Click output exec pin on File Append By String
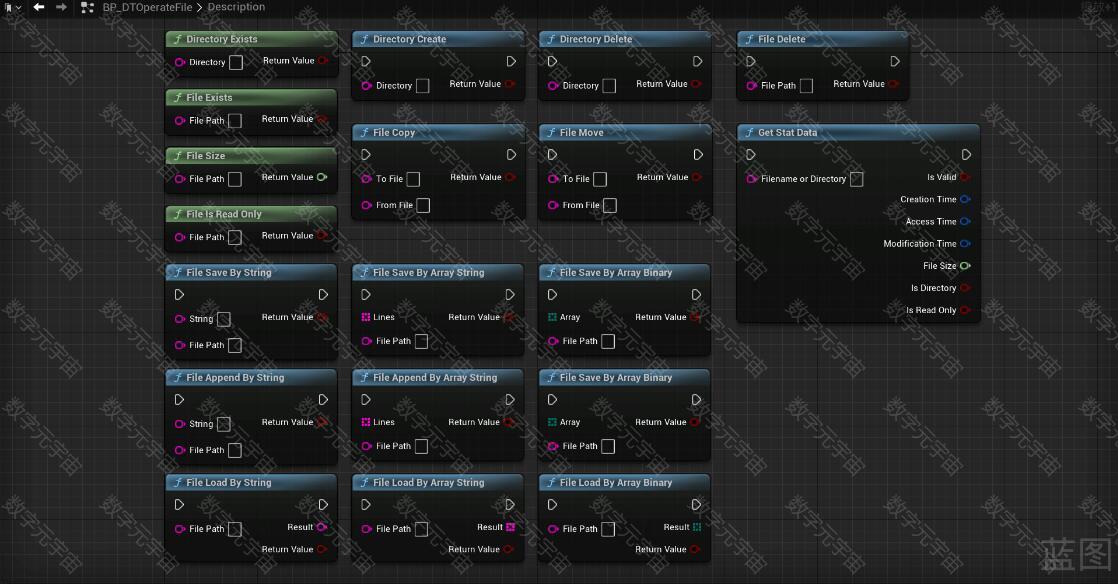The image size is (1118, 584). (323, 400)
